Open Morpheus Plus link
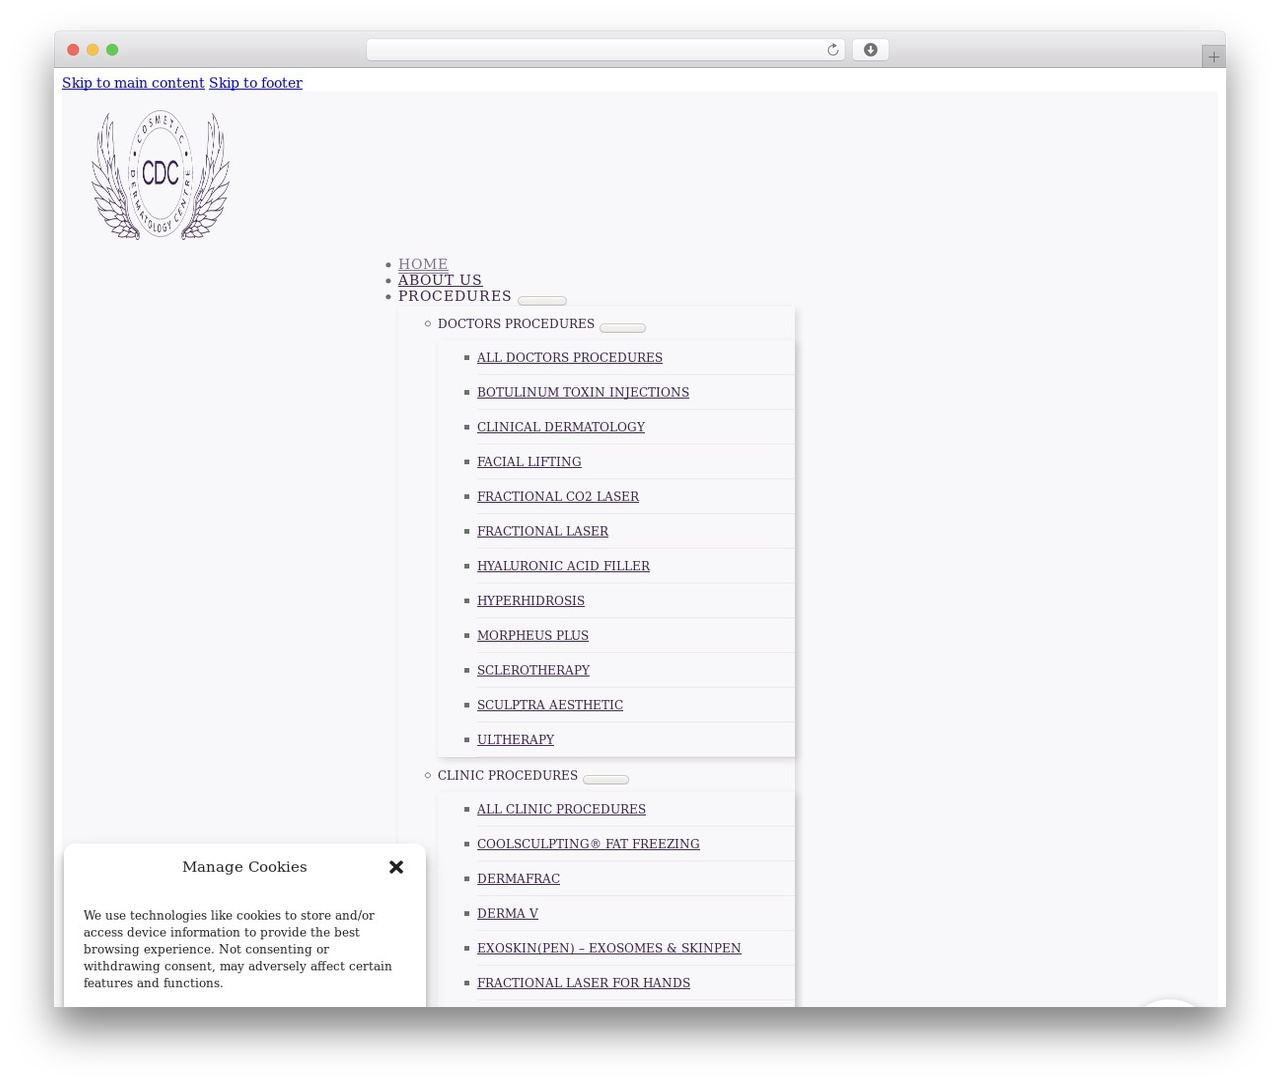This screenshot has width=1280, height=1084. 533,635
